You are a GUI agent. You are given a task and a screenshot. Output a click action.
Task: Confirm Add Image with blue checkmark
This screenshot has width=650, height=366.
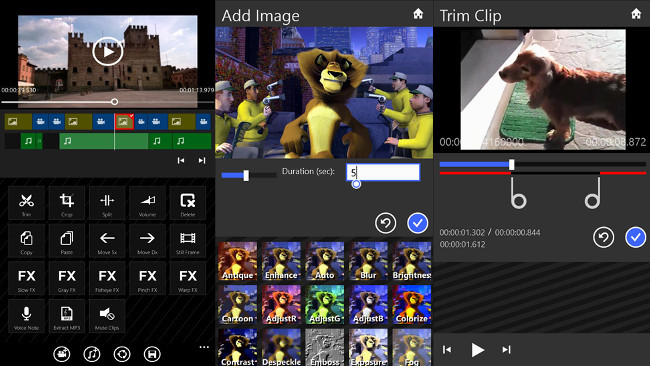pyautogui.click(x=417, y=223)
